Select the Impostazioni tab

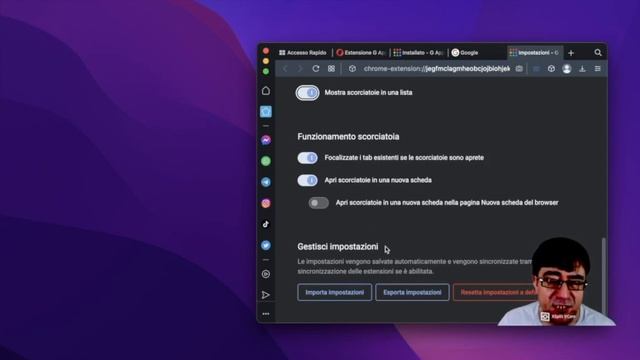pyautogui.click(x=535, y=53)
